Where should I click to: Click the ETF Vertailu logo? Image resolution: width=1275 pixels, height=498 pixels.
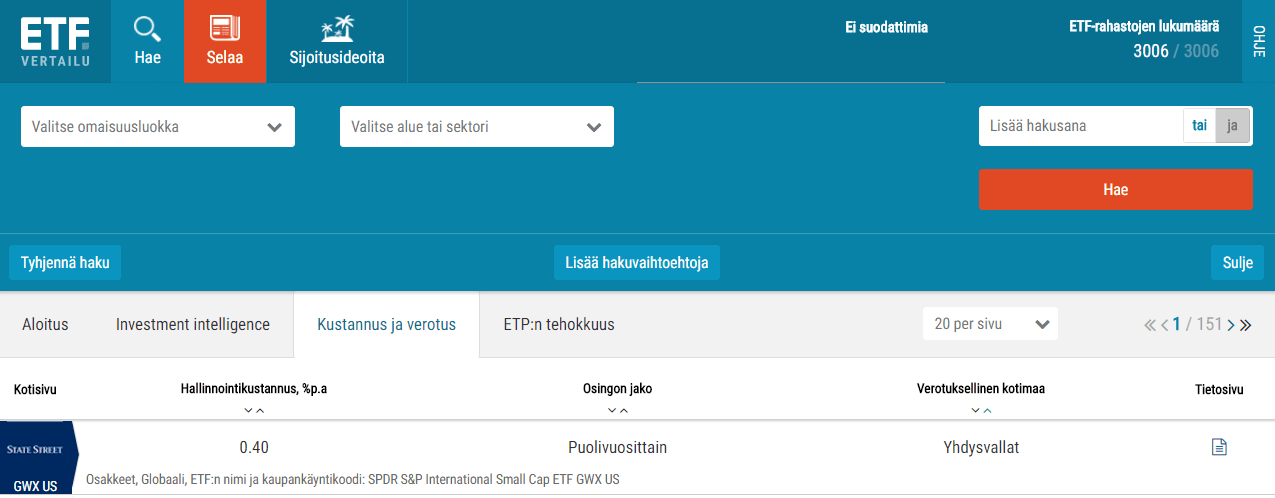(x=55, y=41)
